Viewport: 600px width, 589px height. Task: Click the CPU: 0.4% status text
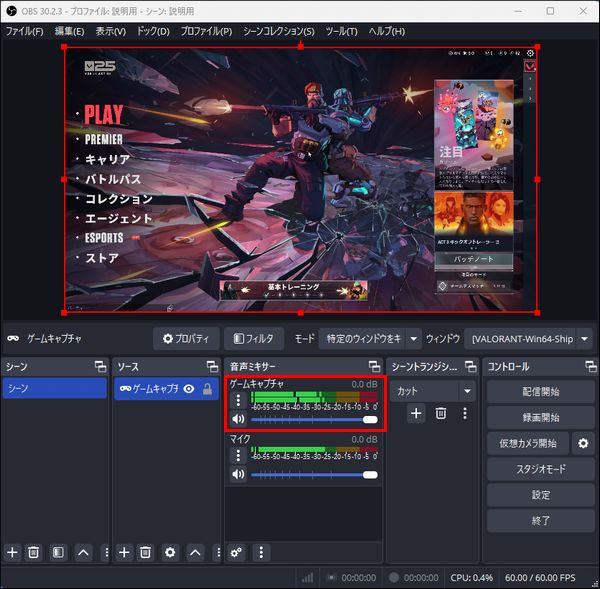(471, 578)
